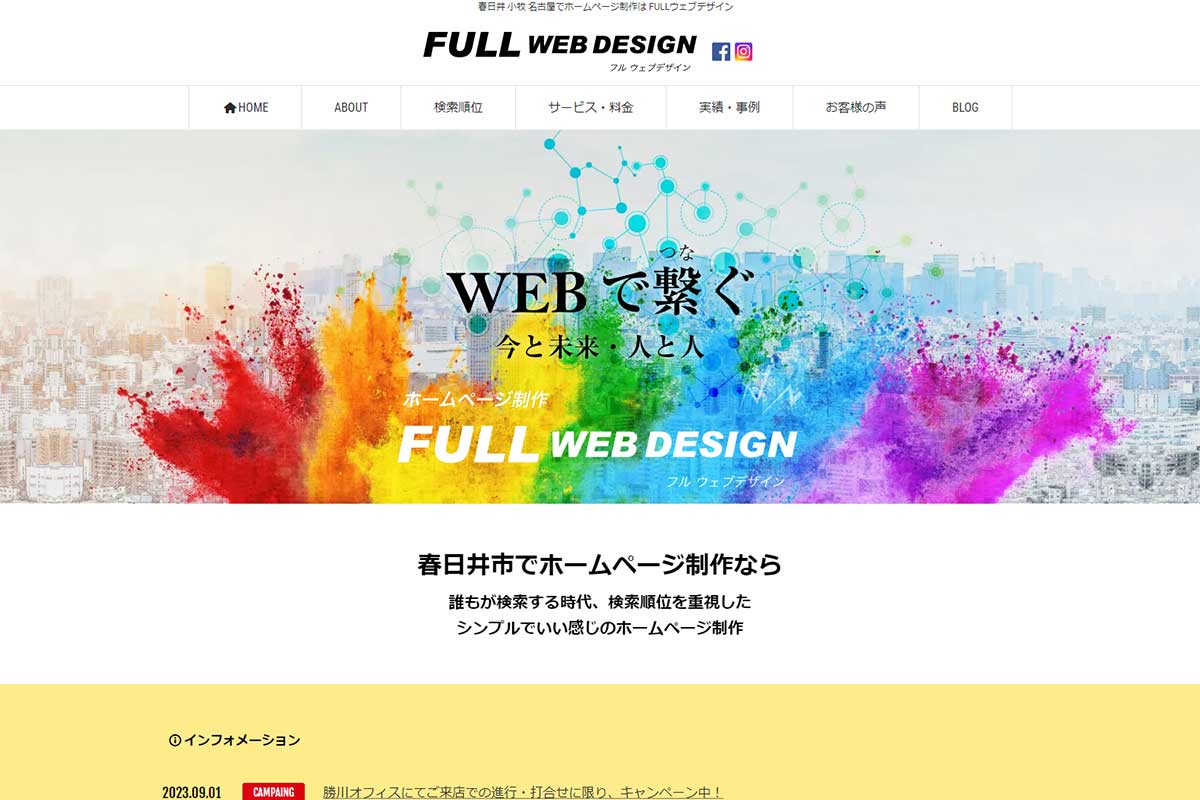This screenshot has width=1200, height=800.
Task: Click the home icon in navigation
Action: pos(230,108)
